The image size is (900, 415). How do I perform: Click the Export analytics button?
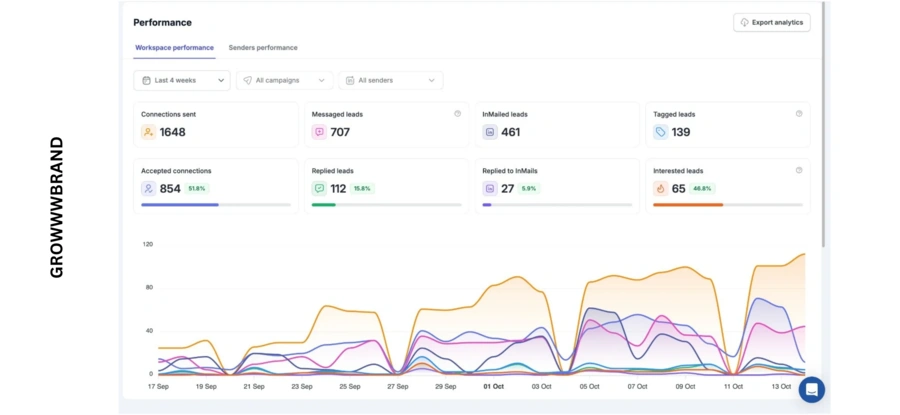771,22
